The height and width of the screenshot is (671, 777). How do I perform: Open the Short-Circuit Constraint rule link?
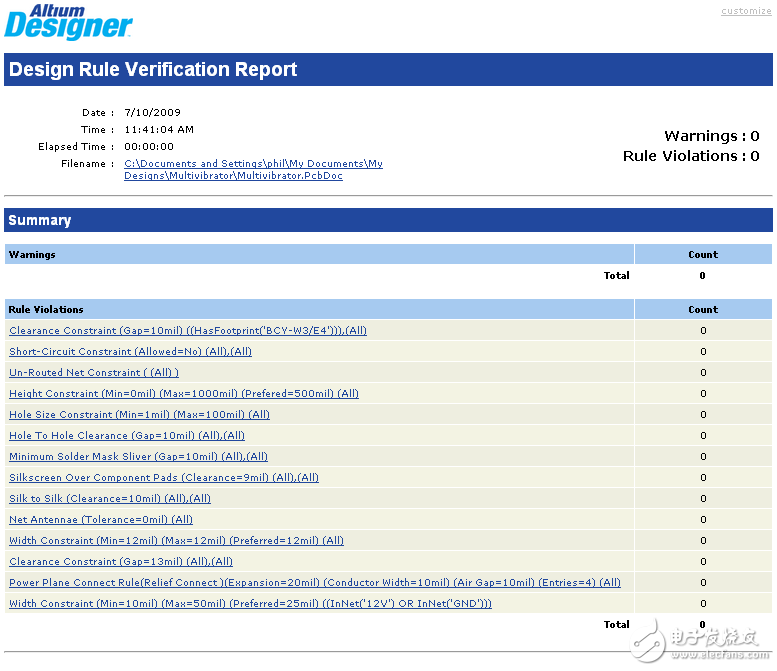pyautogui.click(x=130, y=351)
